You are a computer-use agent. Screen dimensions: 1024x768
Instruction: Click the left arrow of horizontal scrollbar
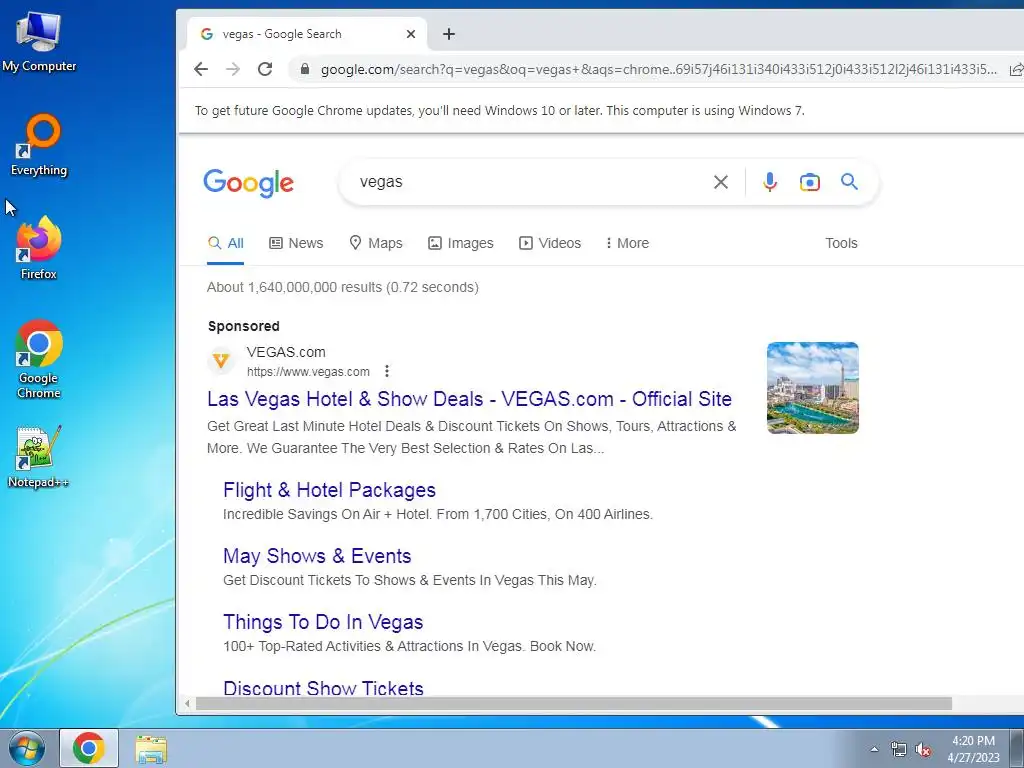coord(187,703)
